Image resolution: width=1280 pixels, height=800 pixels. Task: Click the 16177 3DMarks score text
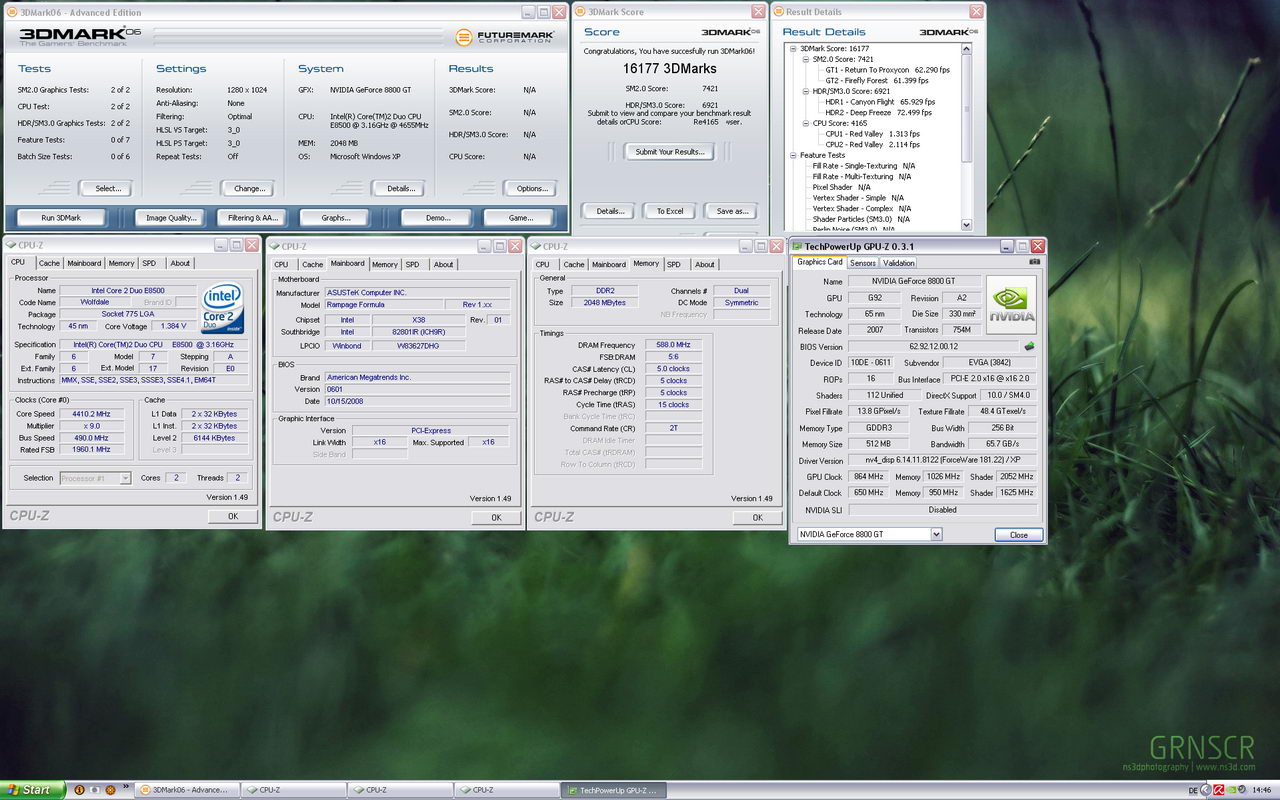(x=670, y=71)
